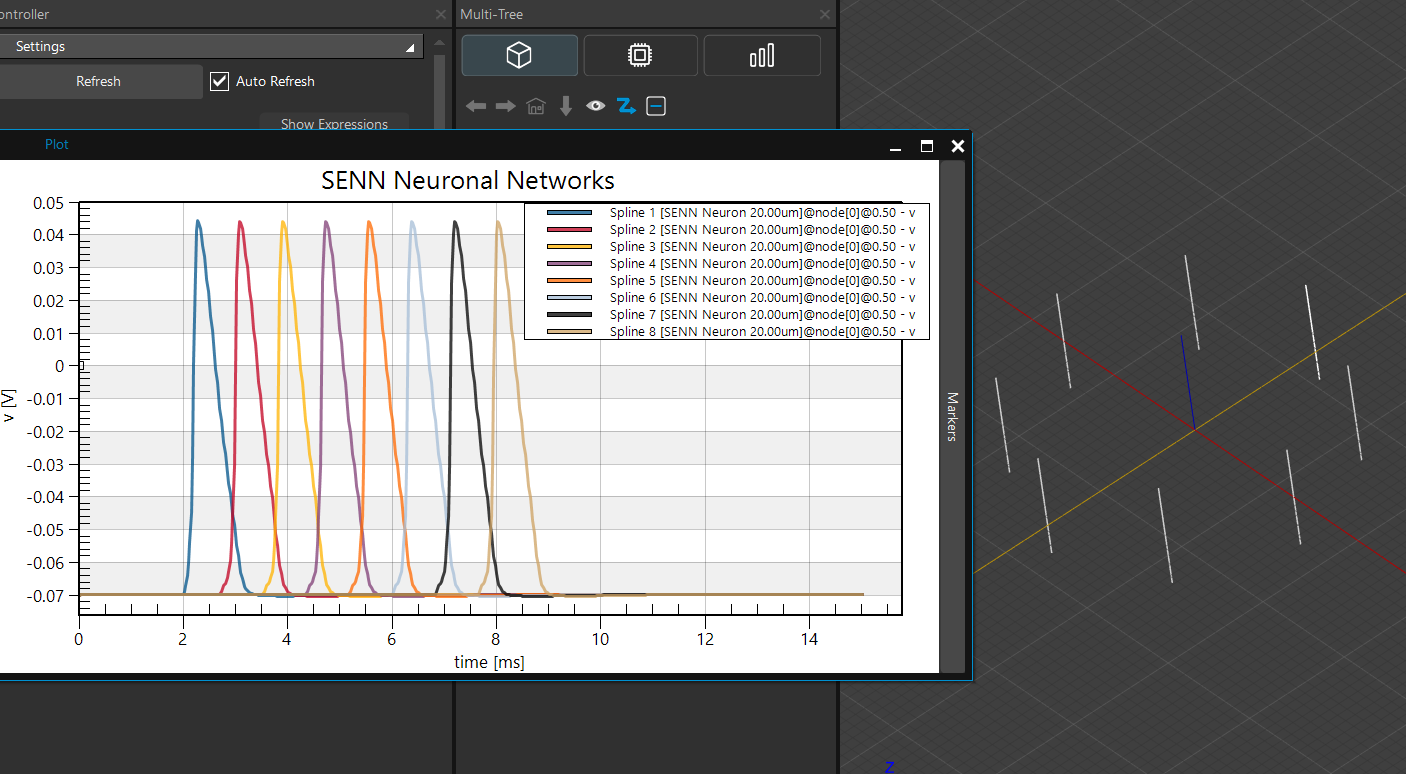The image size is (1406, 774).
Task: Click the forward arrow in Multi-Tree toolbar
Action: pyautogui.click(x=506, y=106)
